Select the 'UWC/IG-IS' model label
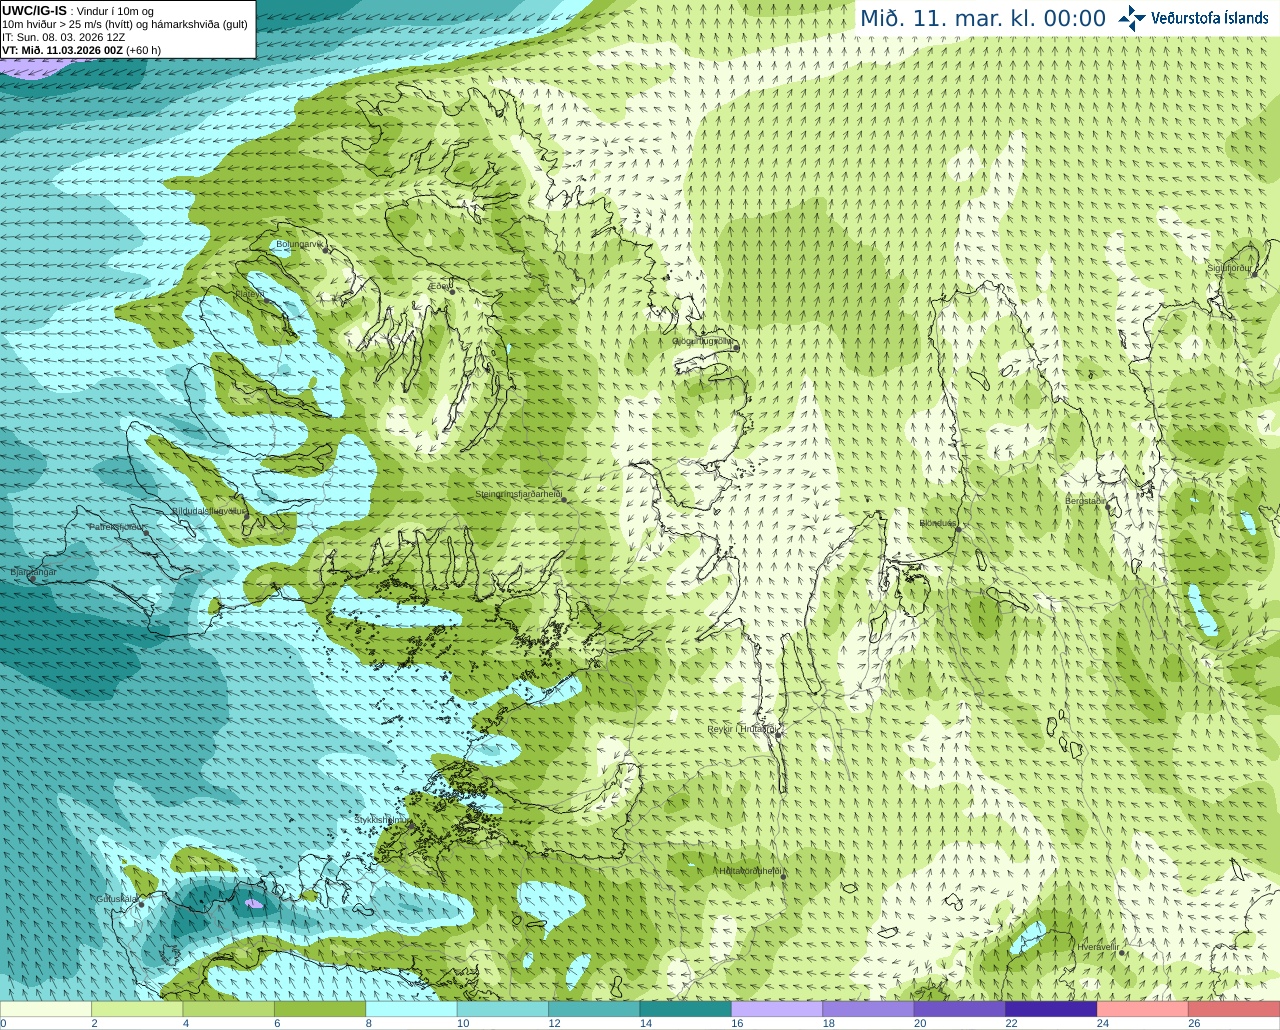 coord(34,11)
